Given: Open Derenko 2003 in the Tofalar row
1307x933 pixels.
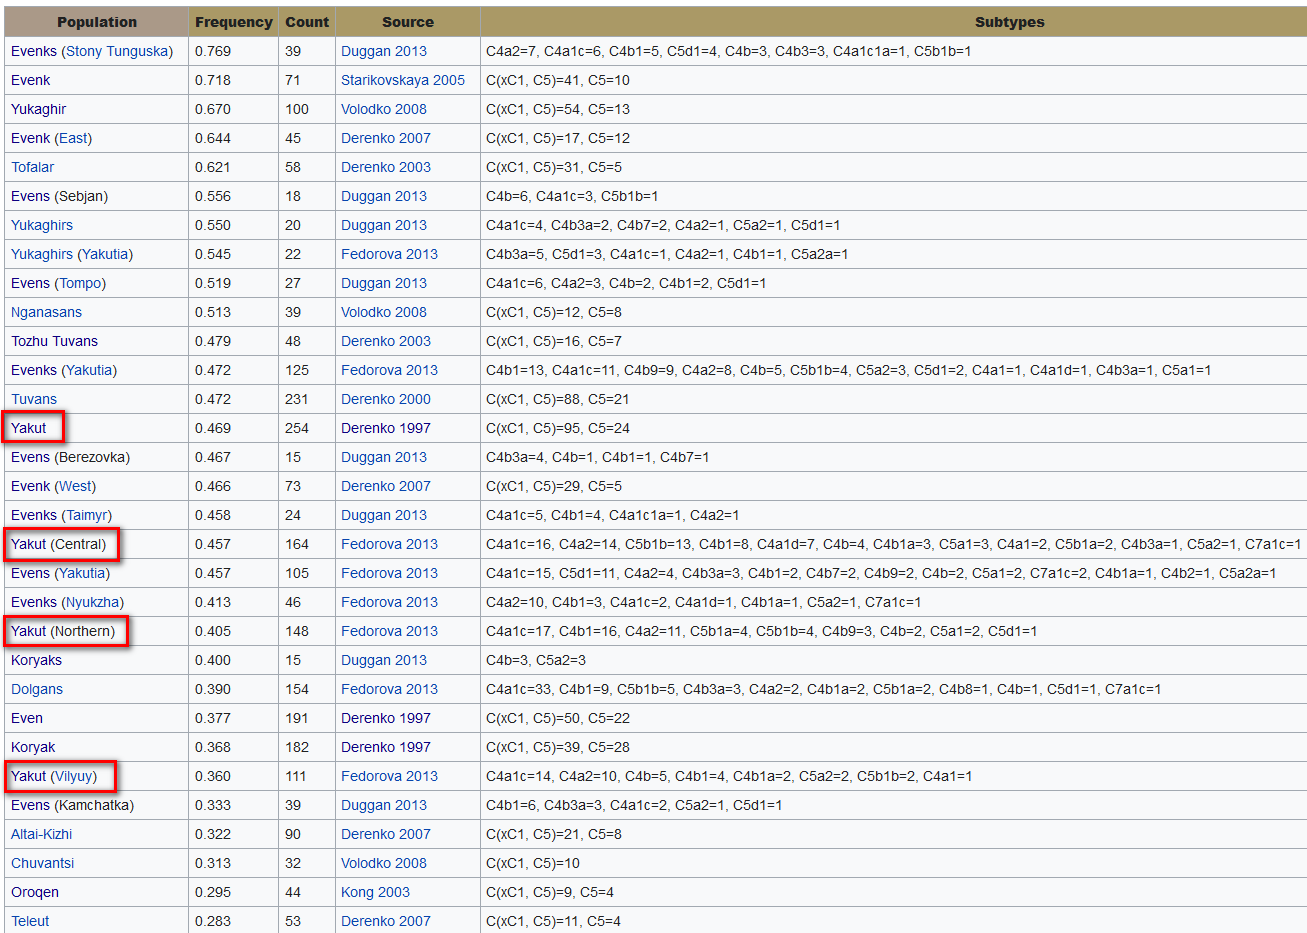Looking at the screenshot, I should [386, 167].
